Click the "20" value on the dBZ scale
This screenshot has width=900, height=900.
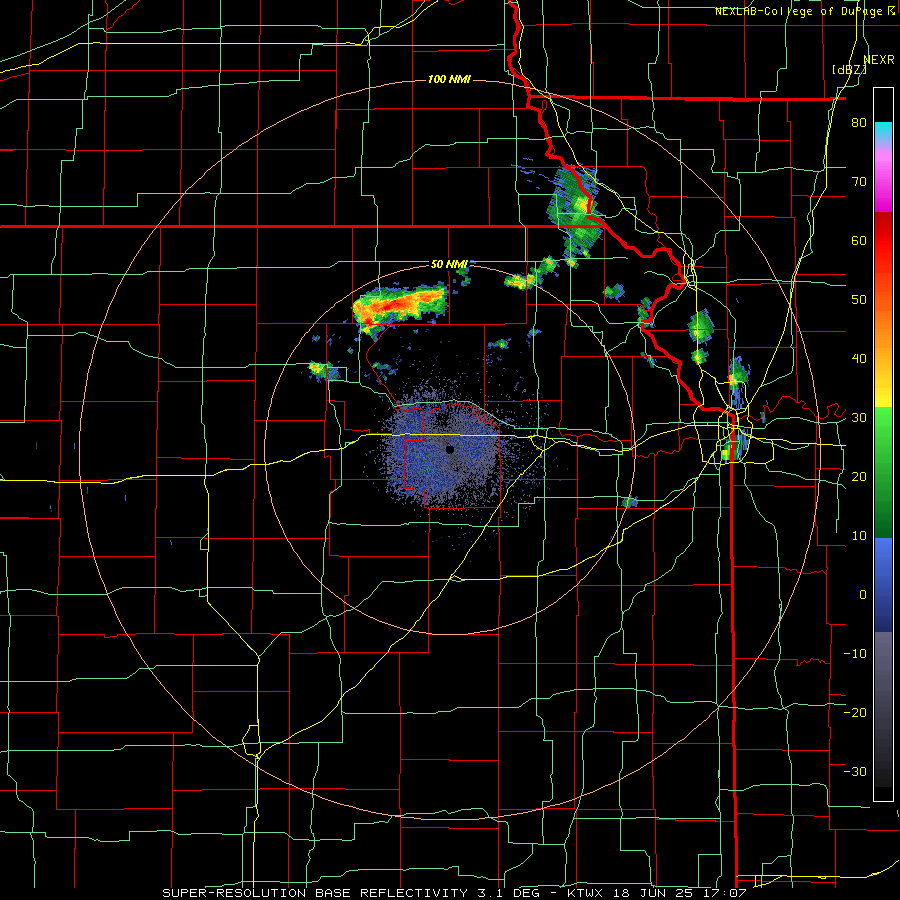click(859, 477)
